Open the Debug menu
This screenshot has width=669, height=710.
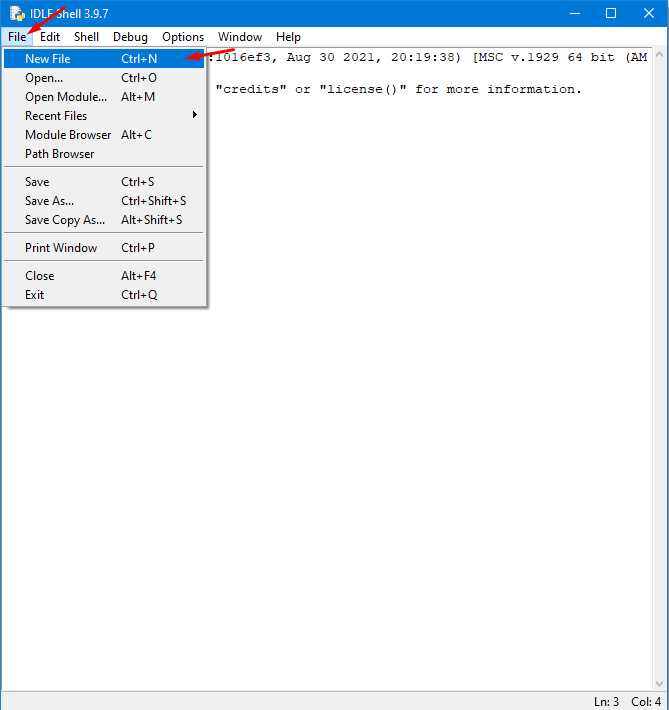(130, 37)
